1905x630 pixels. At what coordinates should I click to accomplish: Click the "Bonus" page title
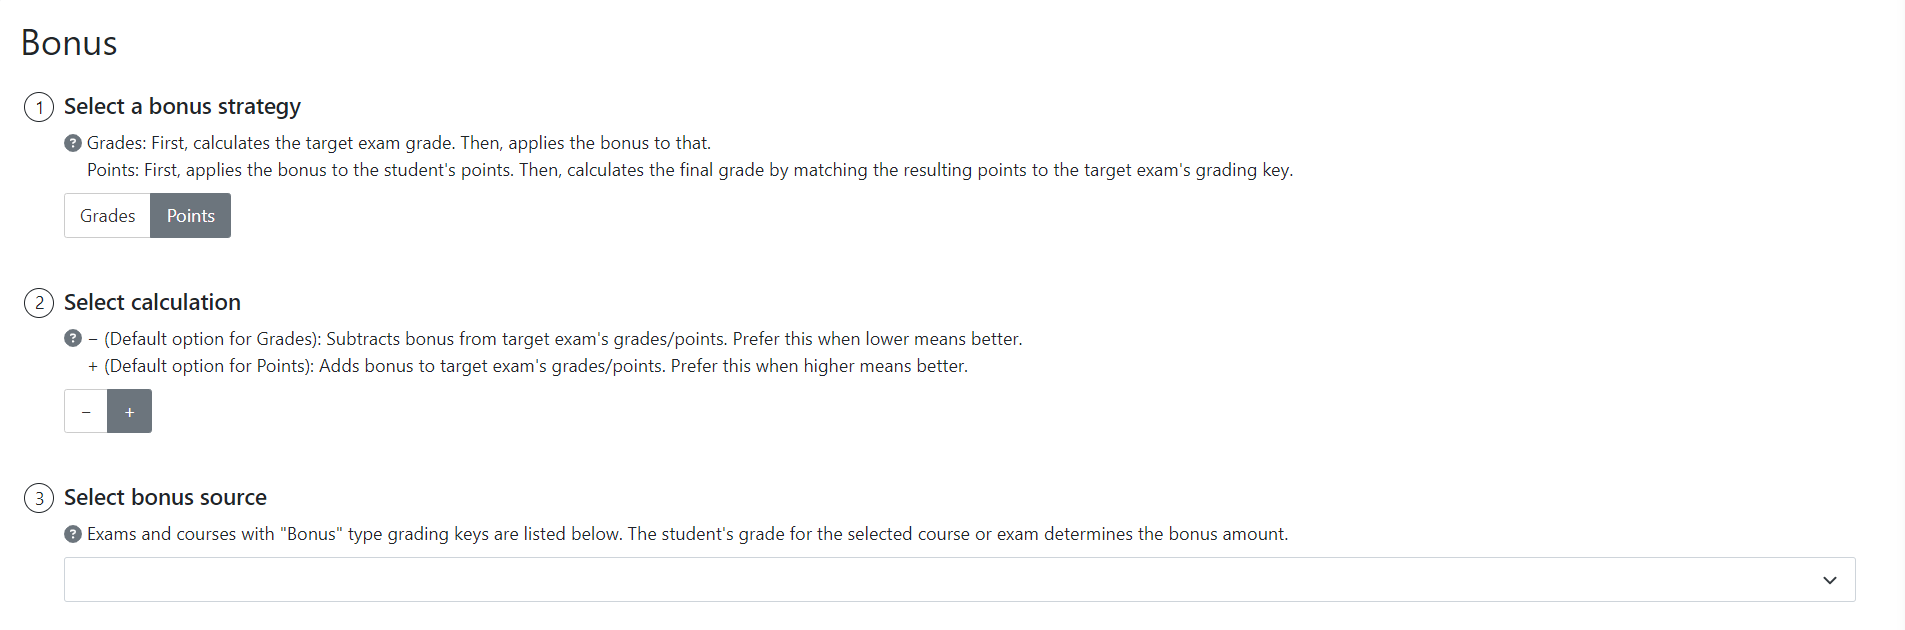[69, 43]
